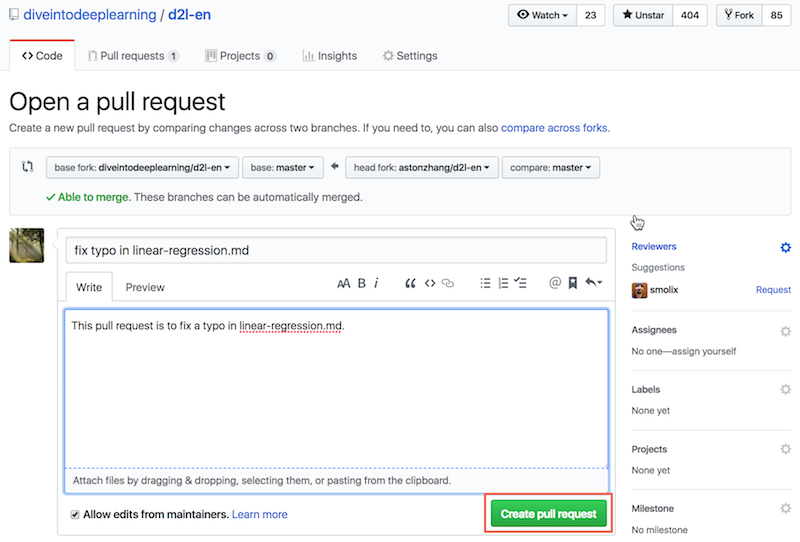Open the Insights tab
Screen dimensions: 800x542
click(x=330, y=56)
